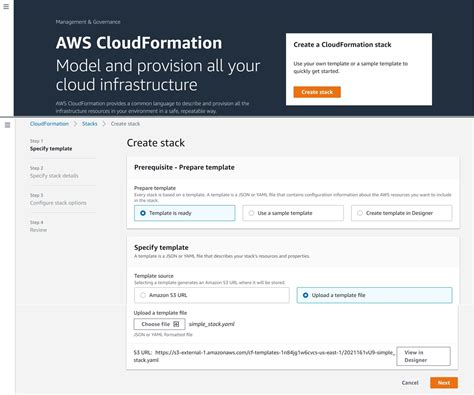
Task: Select Create template in Designer option
Action: pos(402,213)
